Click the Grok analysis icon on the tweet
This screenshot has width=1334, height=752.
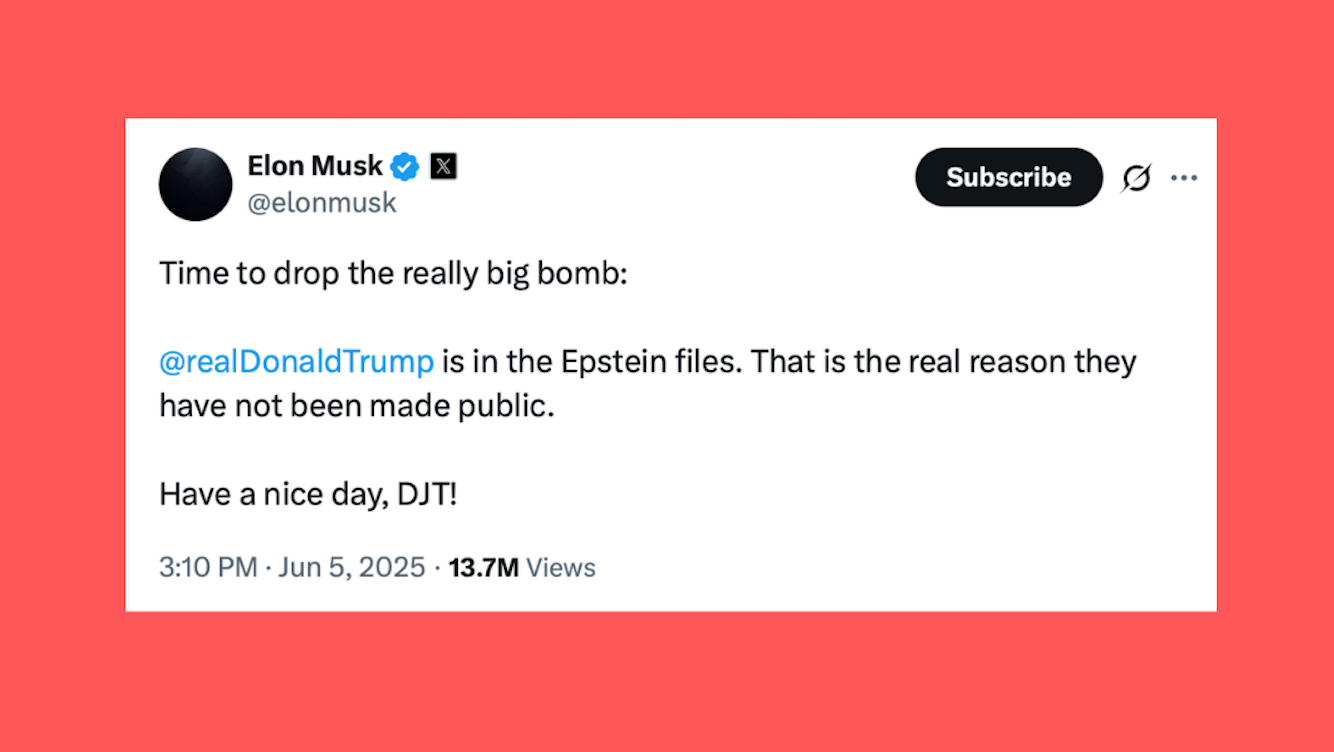click(1136, 177)
